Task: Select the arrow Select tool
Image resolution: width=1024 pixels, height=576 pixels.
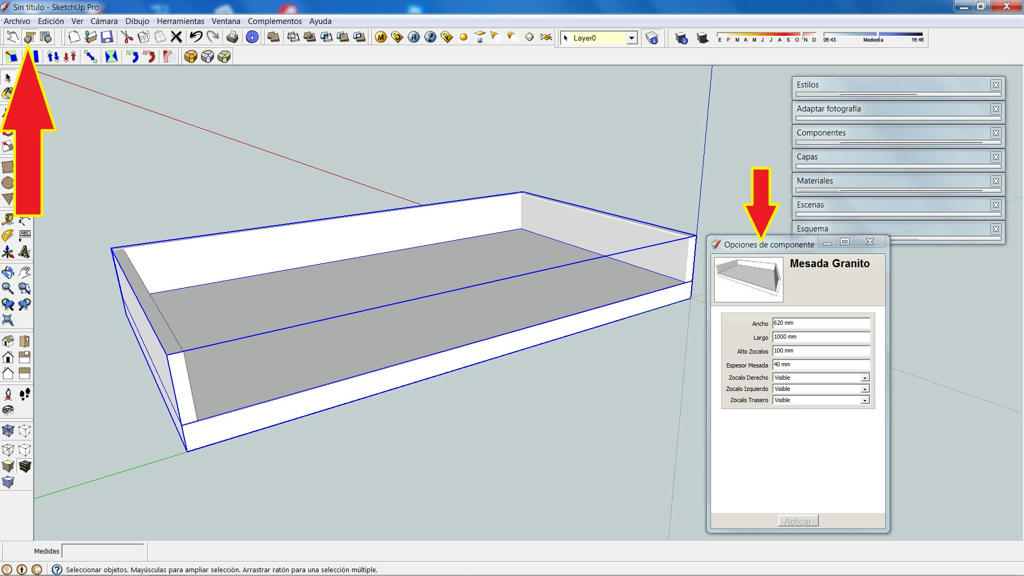Action: pos(8,78)
